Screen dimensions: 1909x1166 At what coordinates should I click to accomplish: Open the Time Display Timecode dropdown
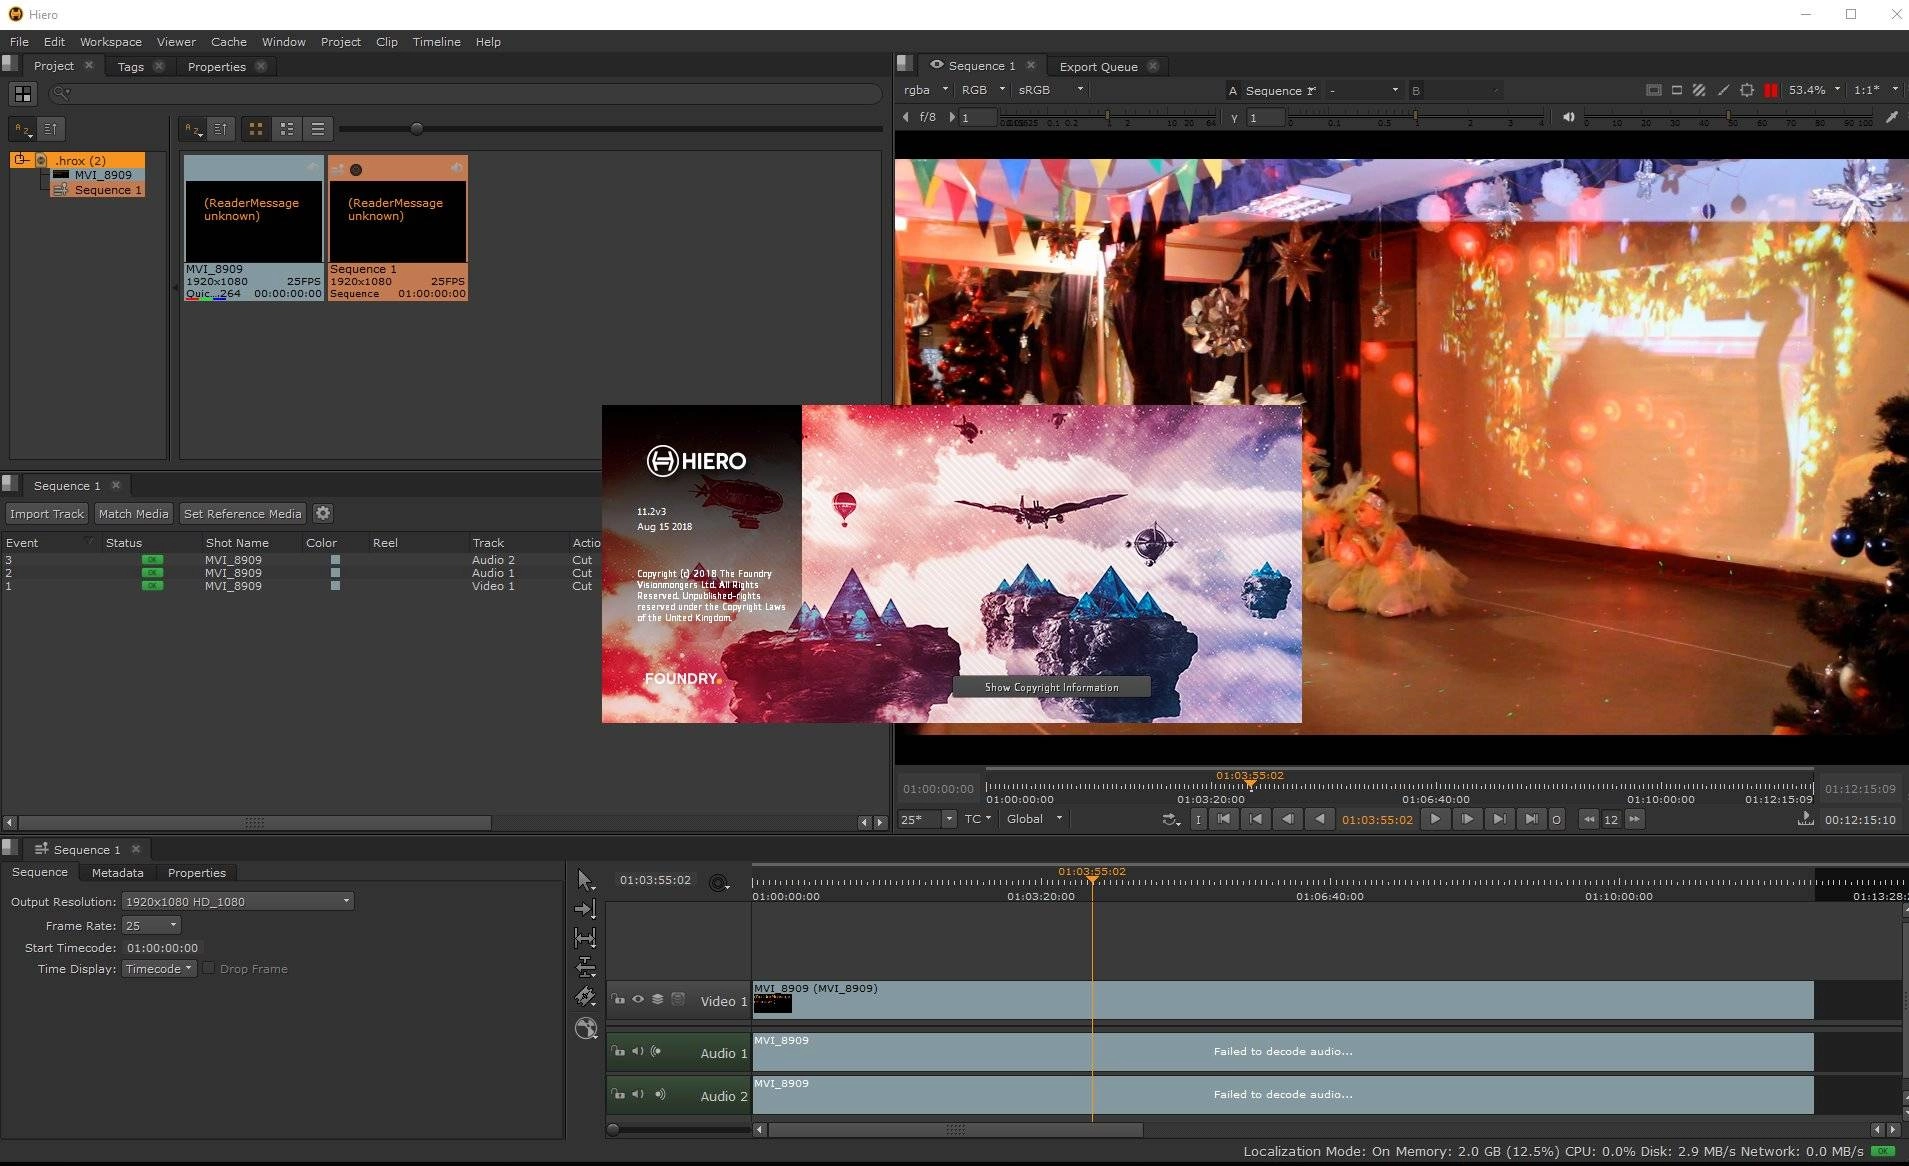click(158, 968)
